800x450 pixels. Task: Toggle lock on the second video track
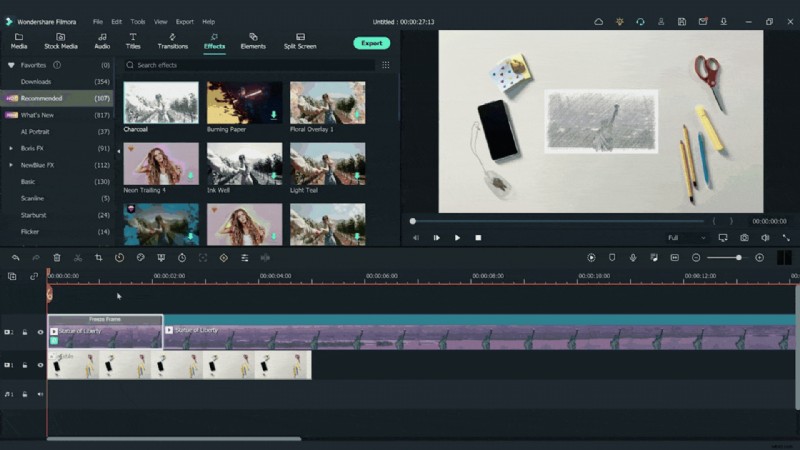tap(25, 365)
